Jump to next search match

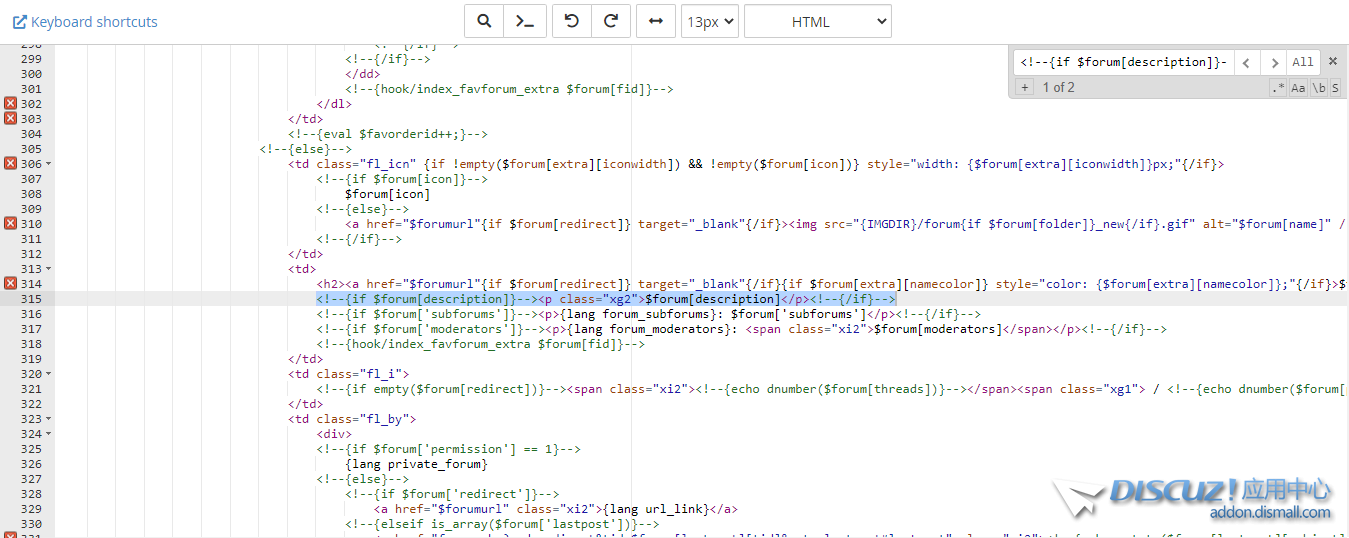coord(1273,62)
